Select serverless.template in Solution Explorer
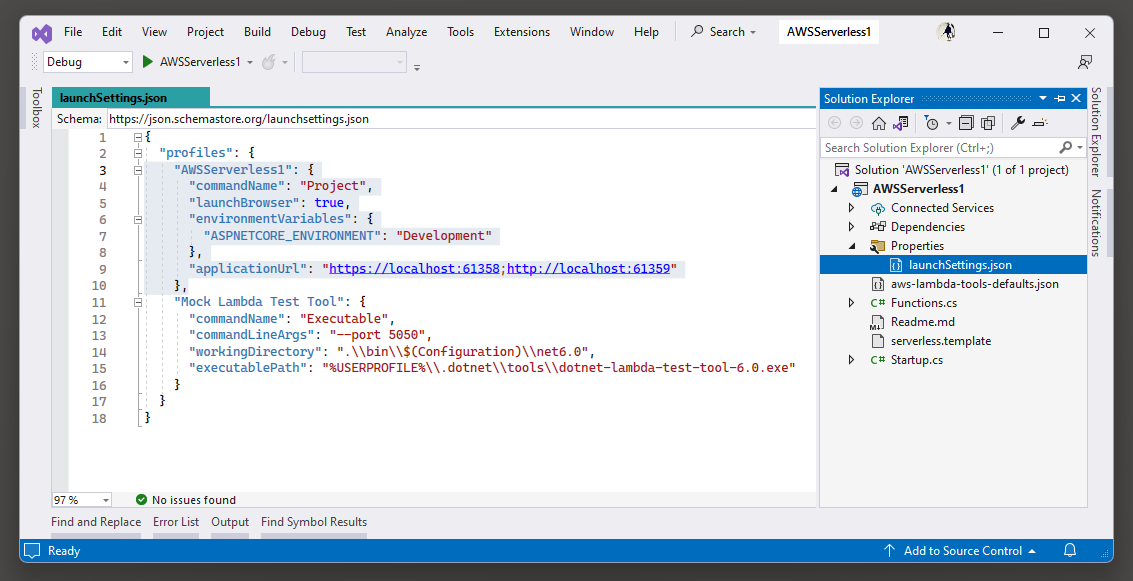1133x581 pixels. coord(940,341)
